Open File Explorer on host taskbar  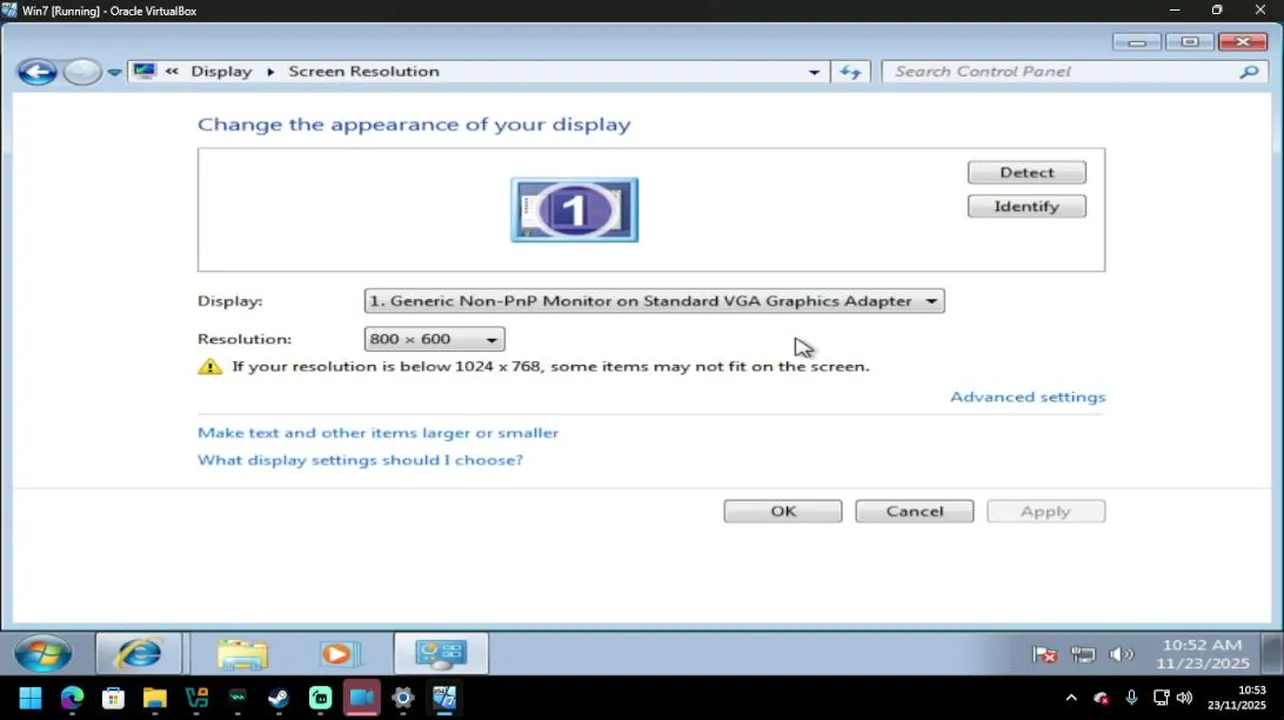154,697
